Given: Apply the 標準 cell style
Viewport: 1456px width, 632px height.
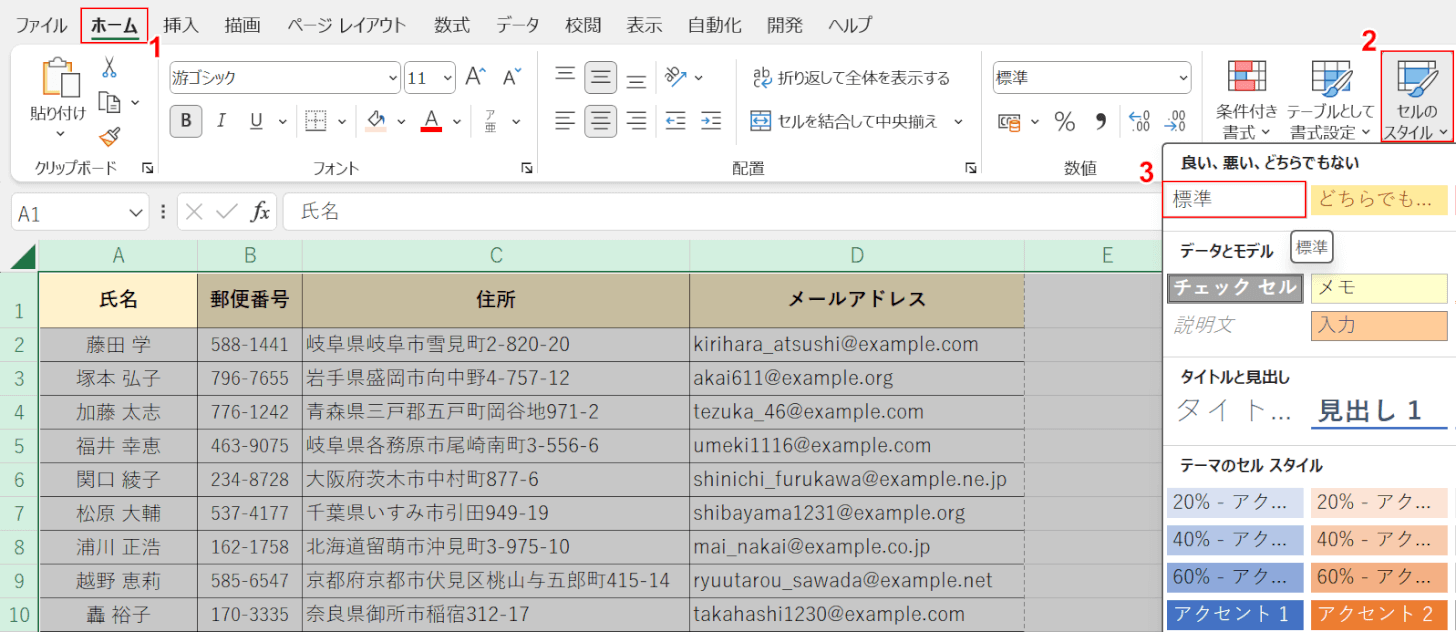Looking at the screenshot, I should click(1234, 200).
